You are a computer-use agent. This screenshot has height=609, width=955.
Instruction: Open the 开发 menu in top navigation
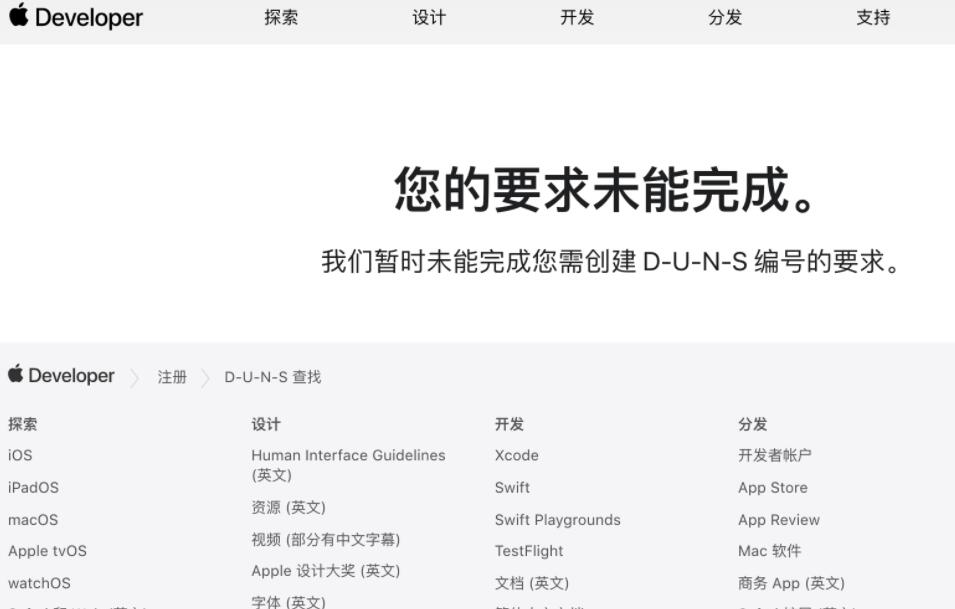click(577, 17)
